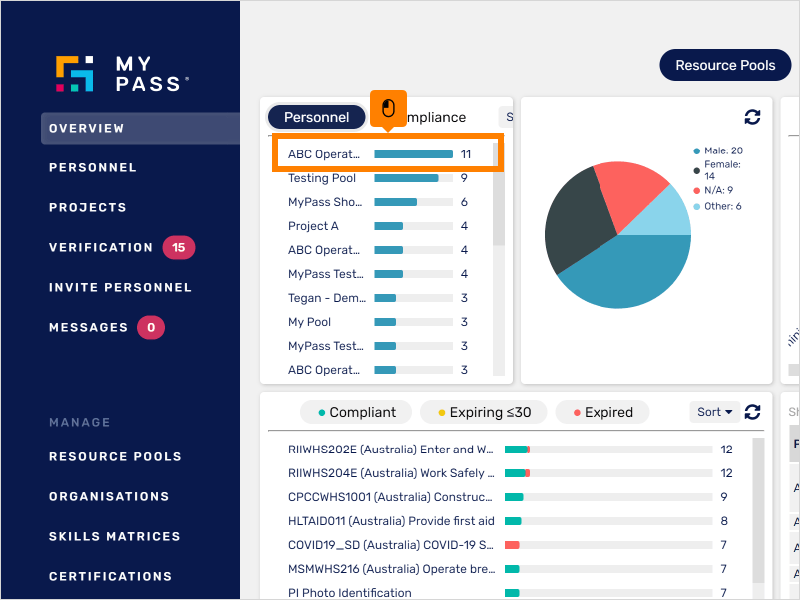Open the Sort dropdown
Image resolution: width=800 pixels, height=600 pixels.
coord(714,412)
